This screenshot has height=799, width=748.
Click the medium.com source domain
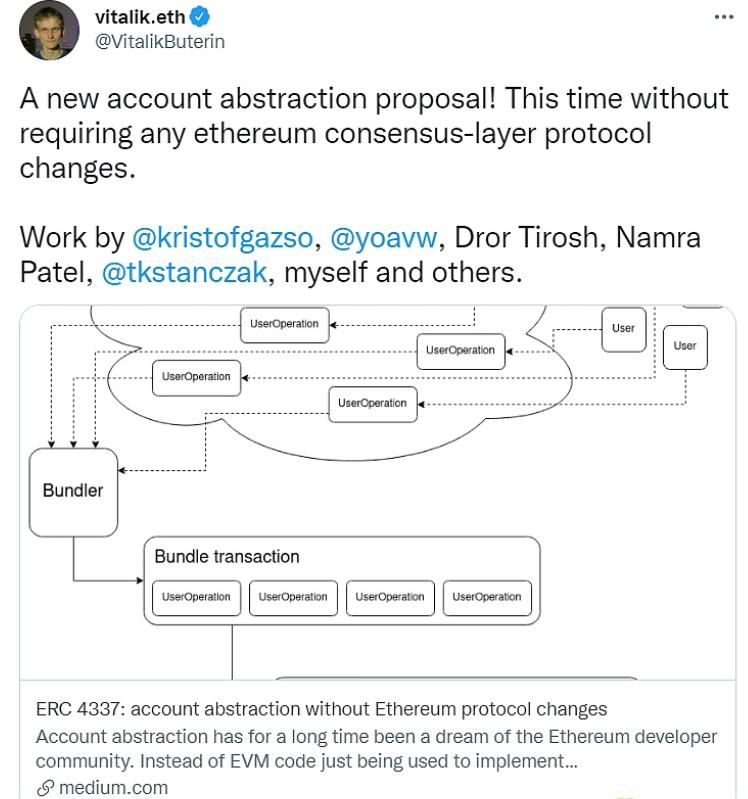click(x=113, y=788)
